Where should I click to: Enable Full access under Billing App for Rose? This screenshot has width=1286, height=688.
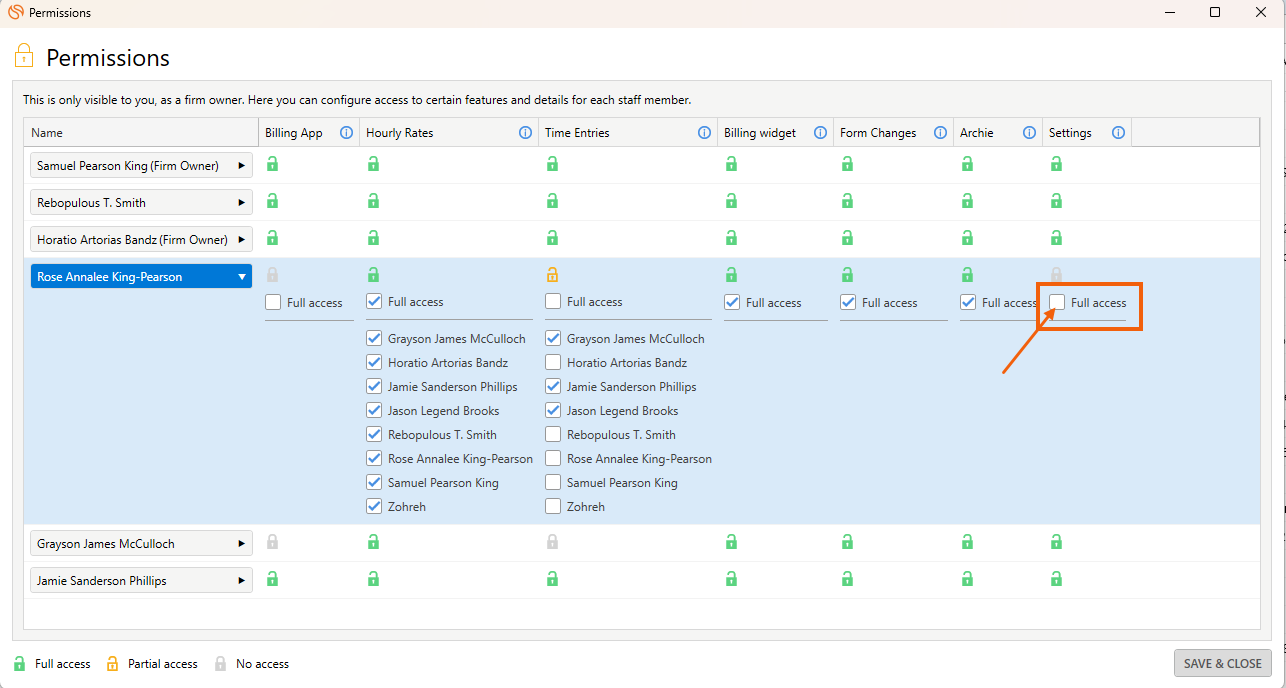click(x=273, y=303)
